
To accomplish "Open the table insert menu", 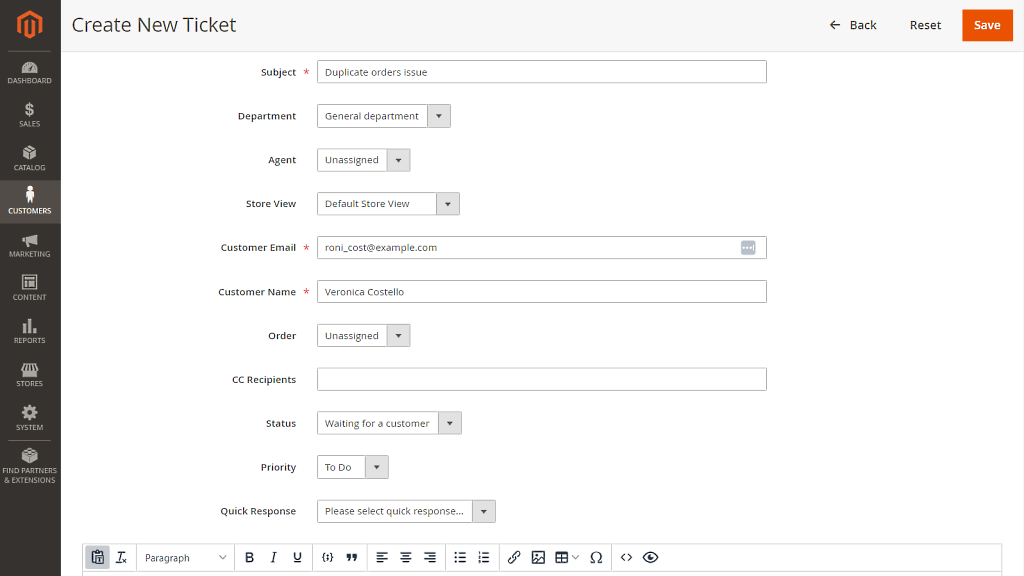I will [567, 557].
